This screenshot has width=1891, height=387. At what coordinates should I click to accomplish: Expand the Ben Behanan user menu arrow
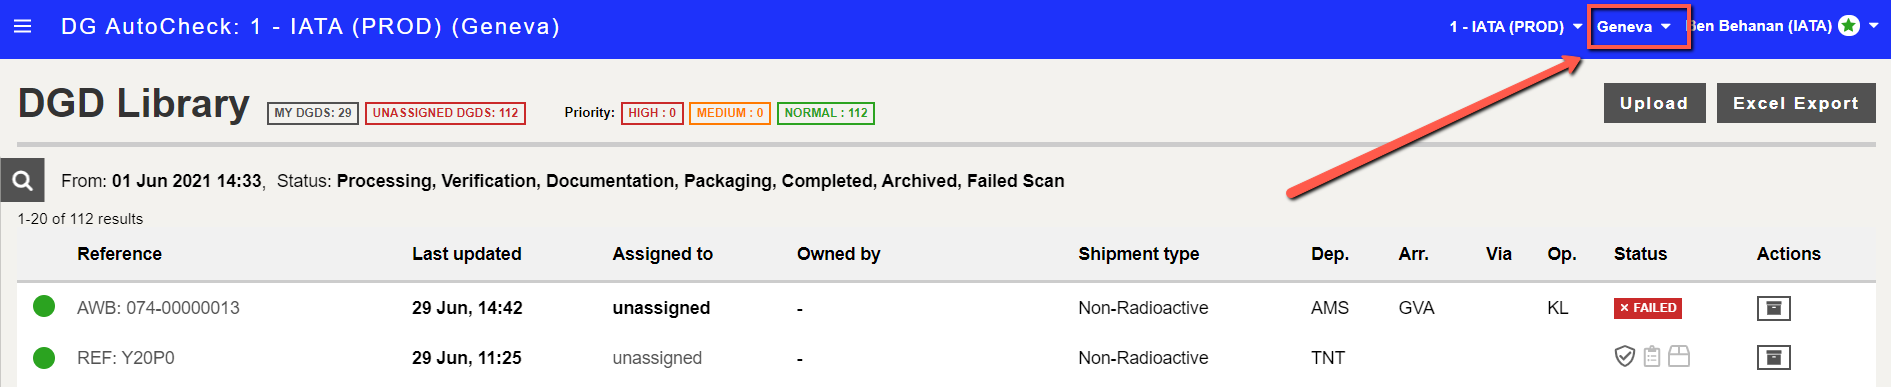[x=1874, y=26]
